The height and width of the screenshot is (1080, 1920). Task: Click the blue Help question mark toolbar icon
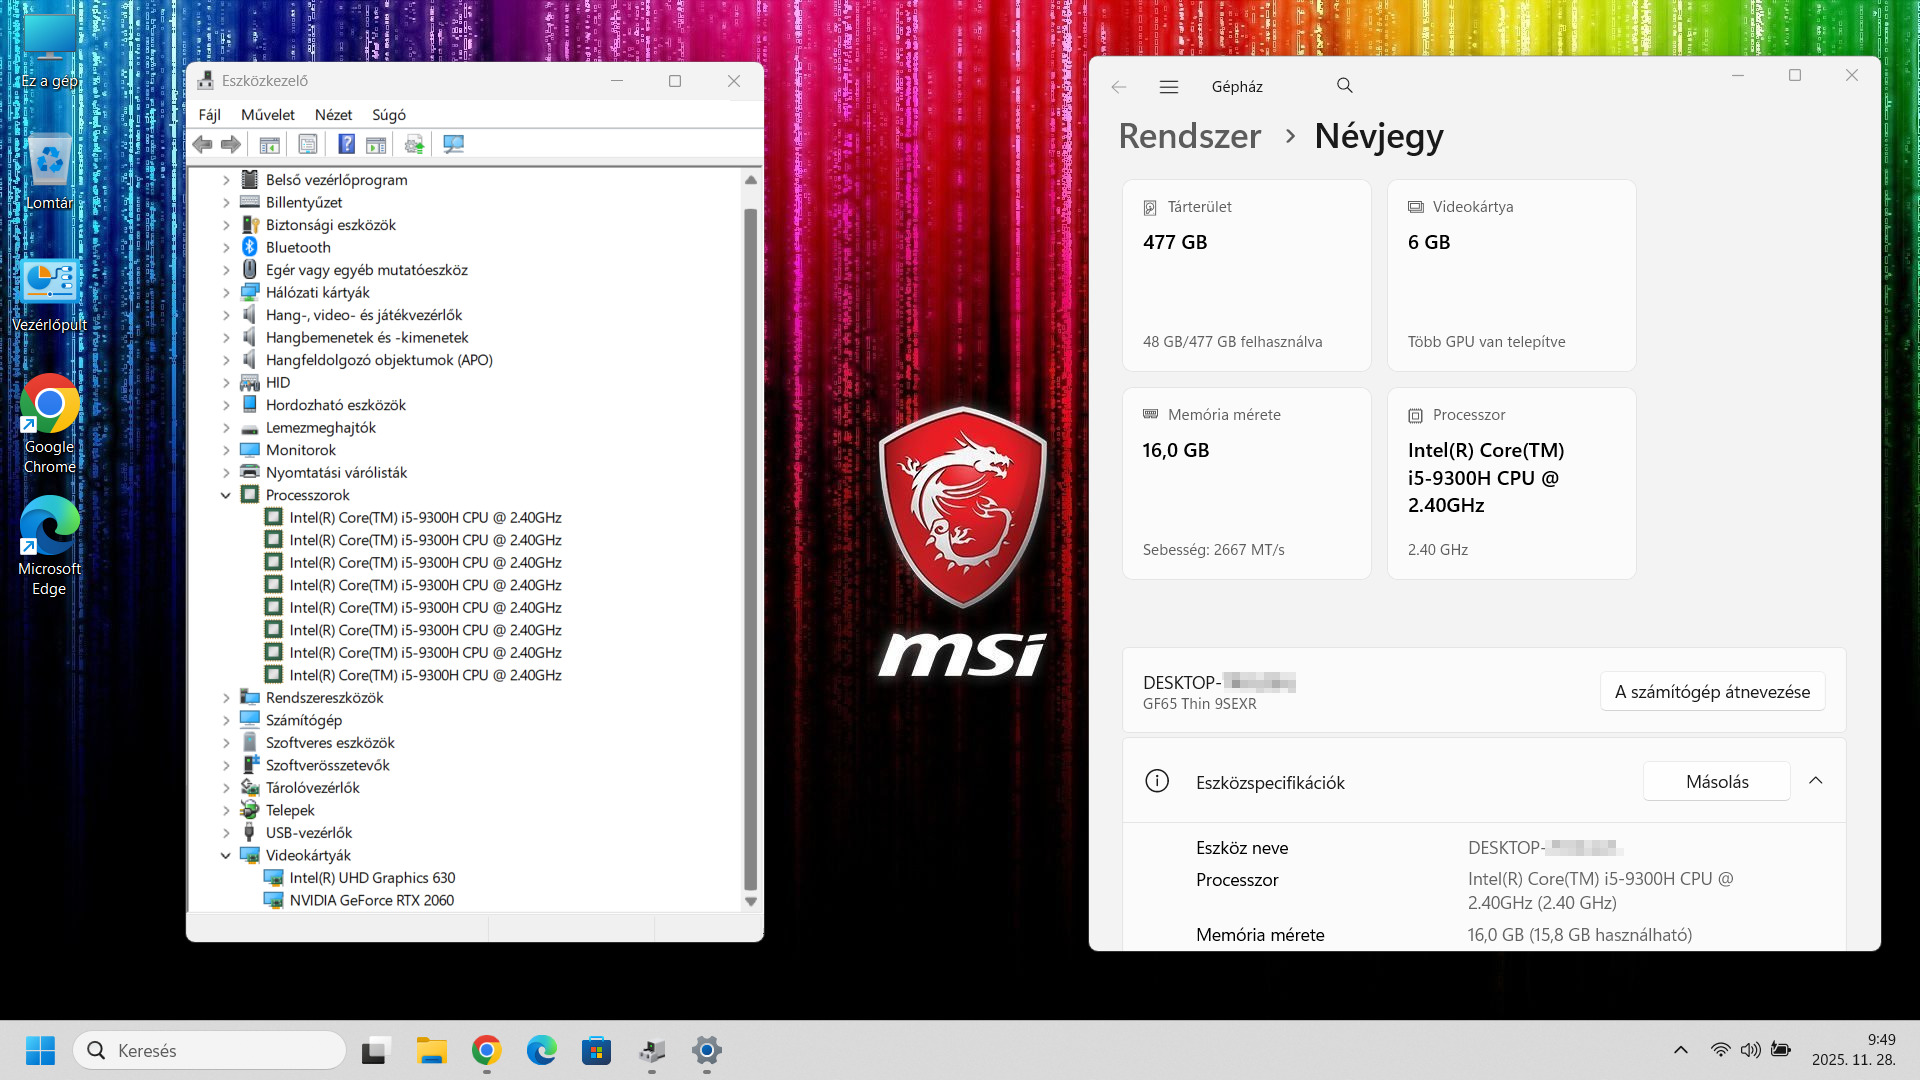pos(346,144)
